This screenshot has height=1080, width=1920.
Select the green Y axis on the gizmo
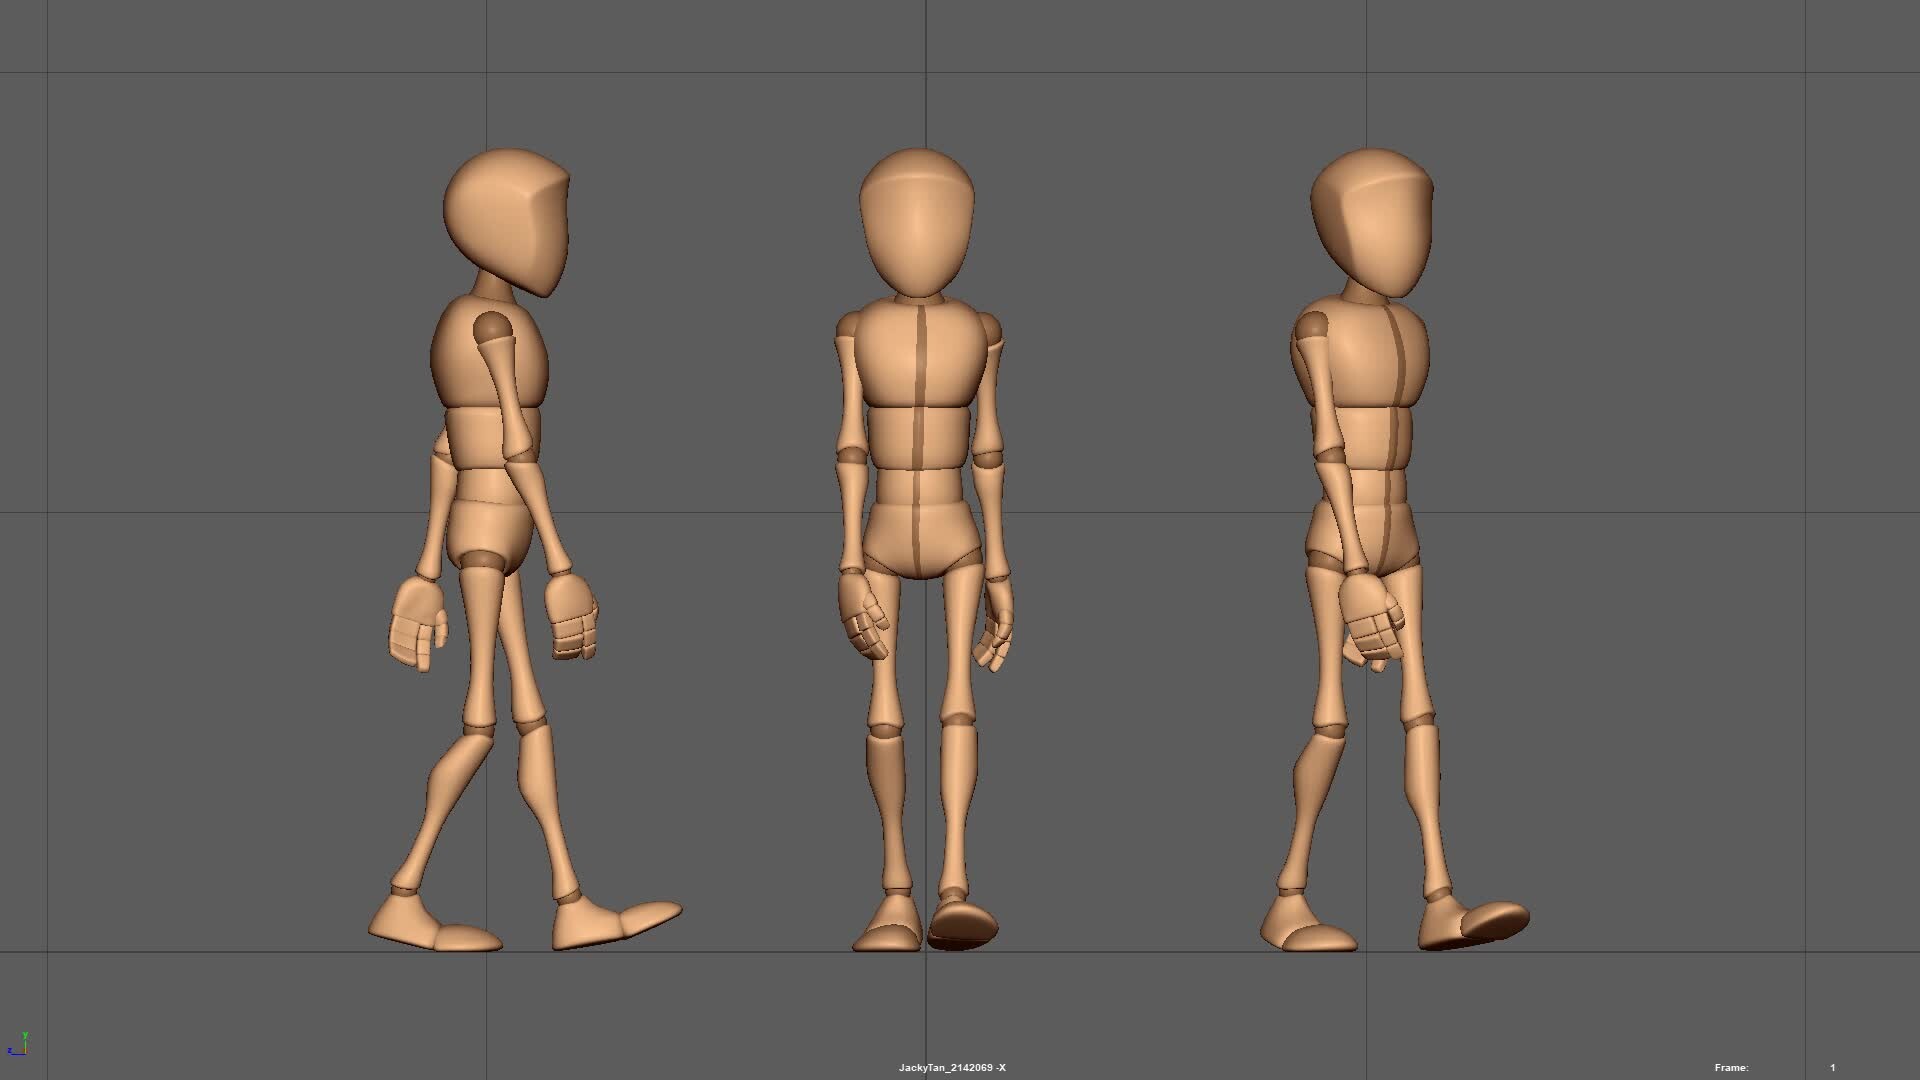click(x=25, y=1035)
